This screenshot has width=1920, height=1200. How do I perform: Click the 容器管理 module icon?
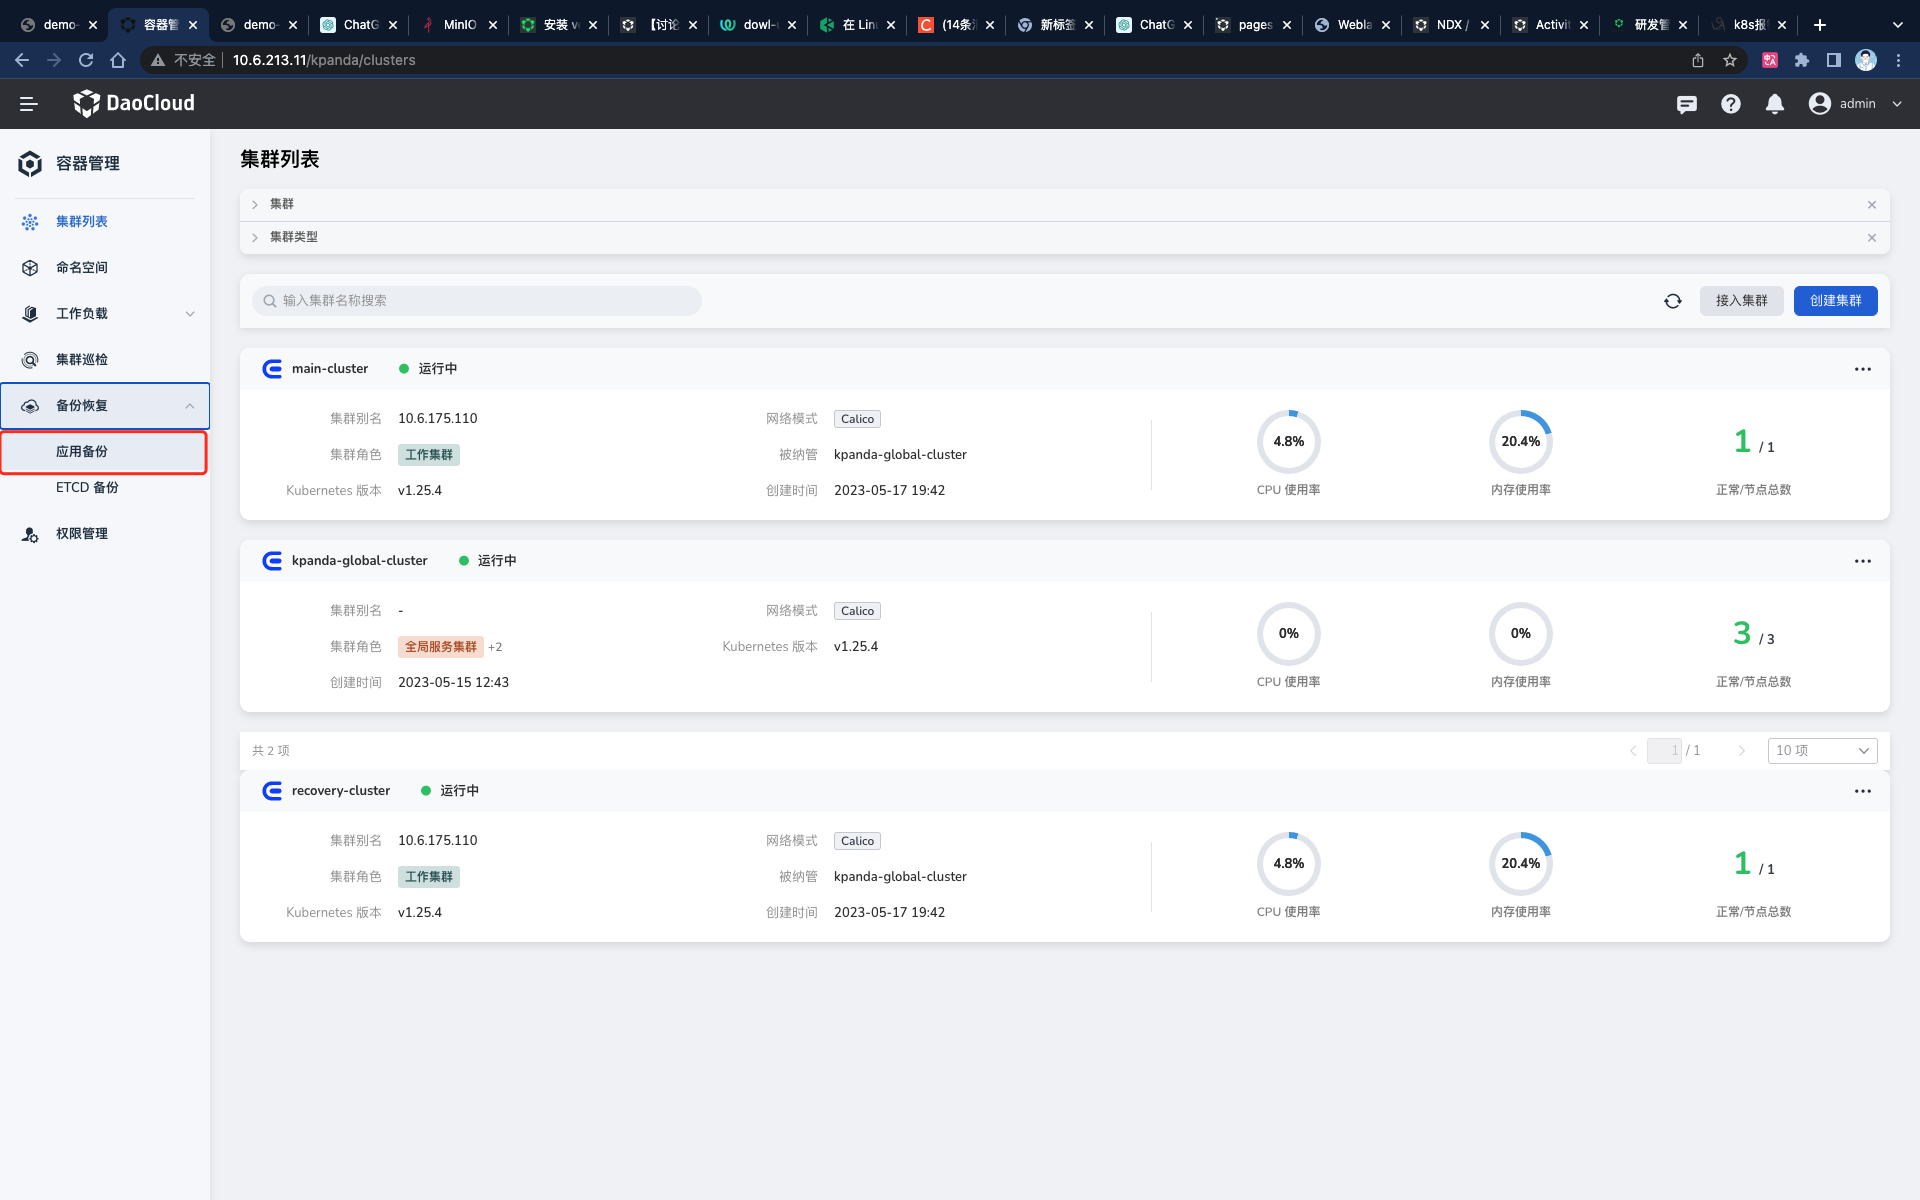point(30,163)
